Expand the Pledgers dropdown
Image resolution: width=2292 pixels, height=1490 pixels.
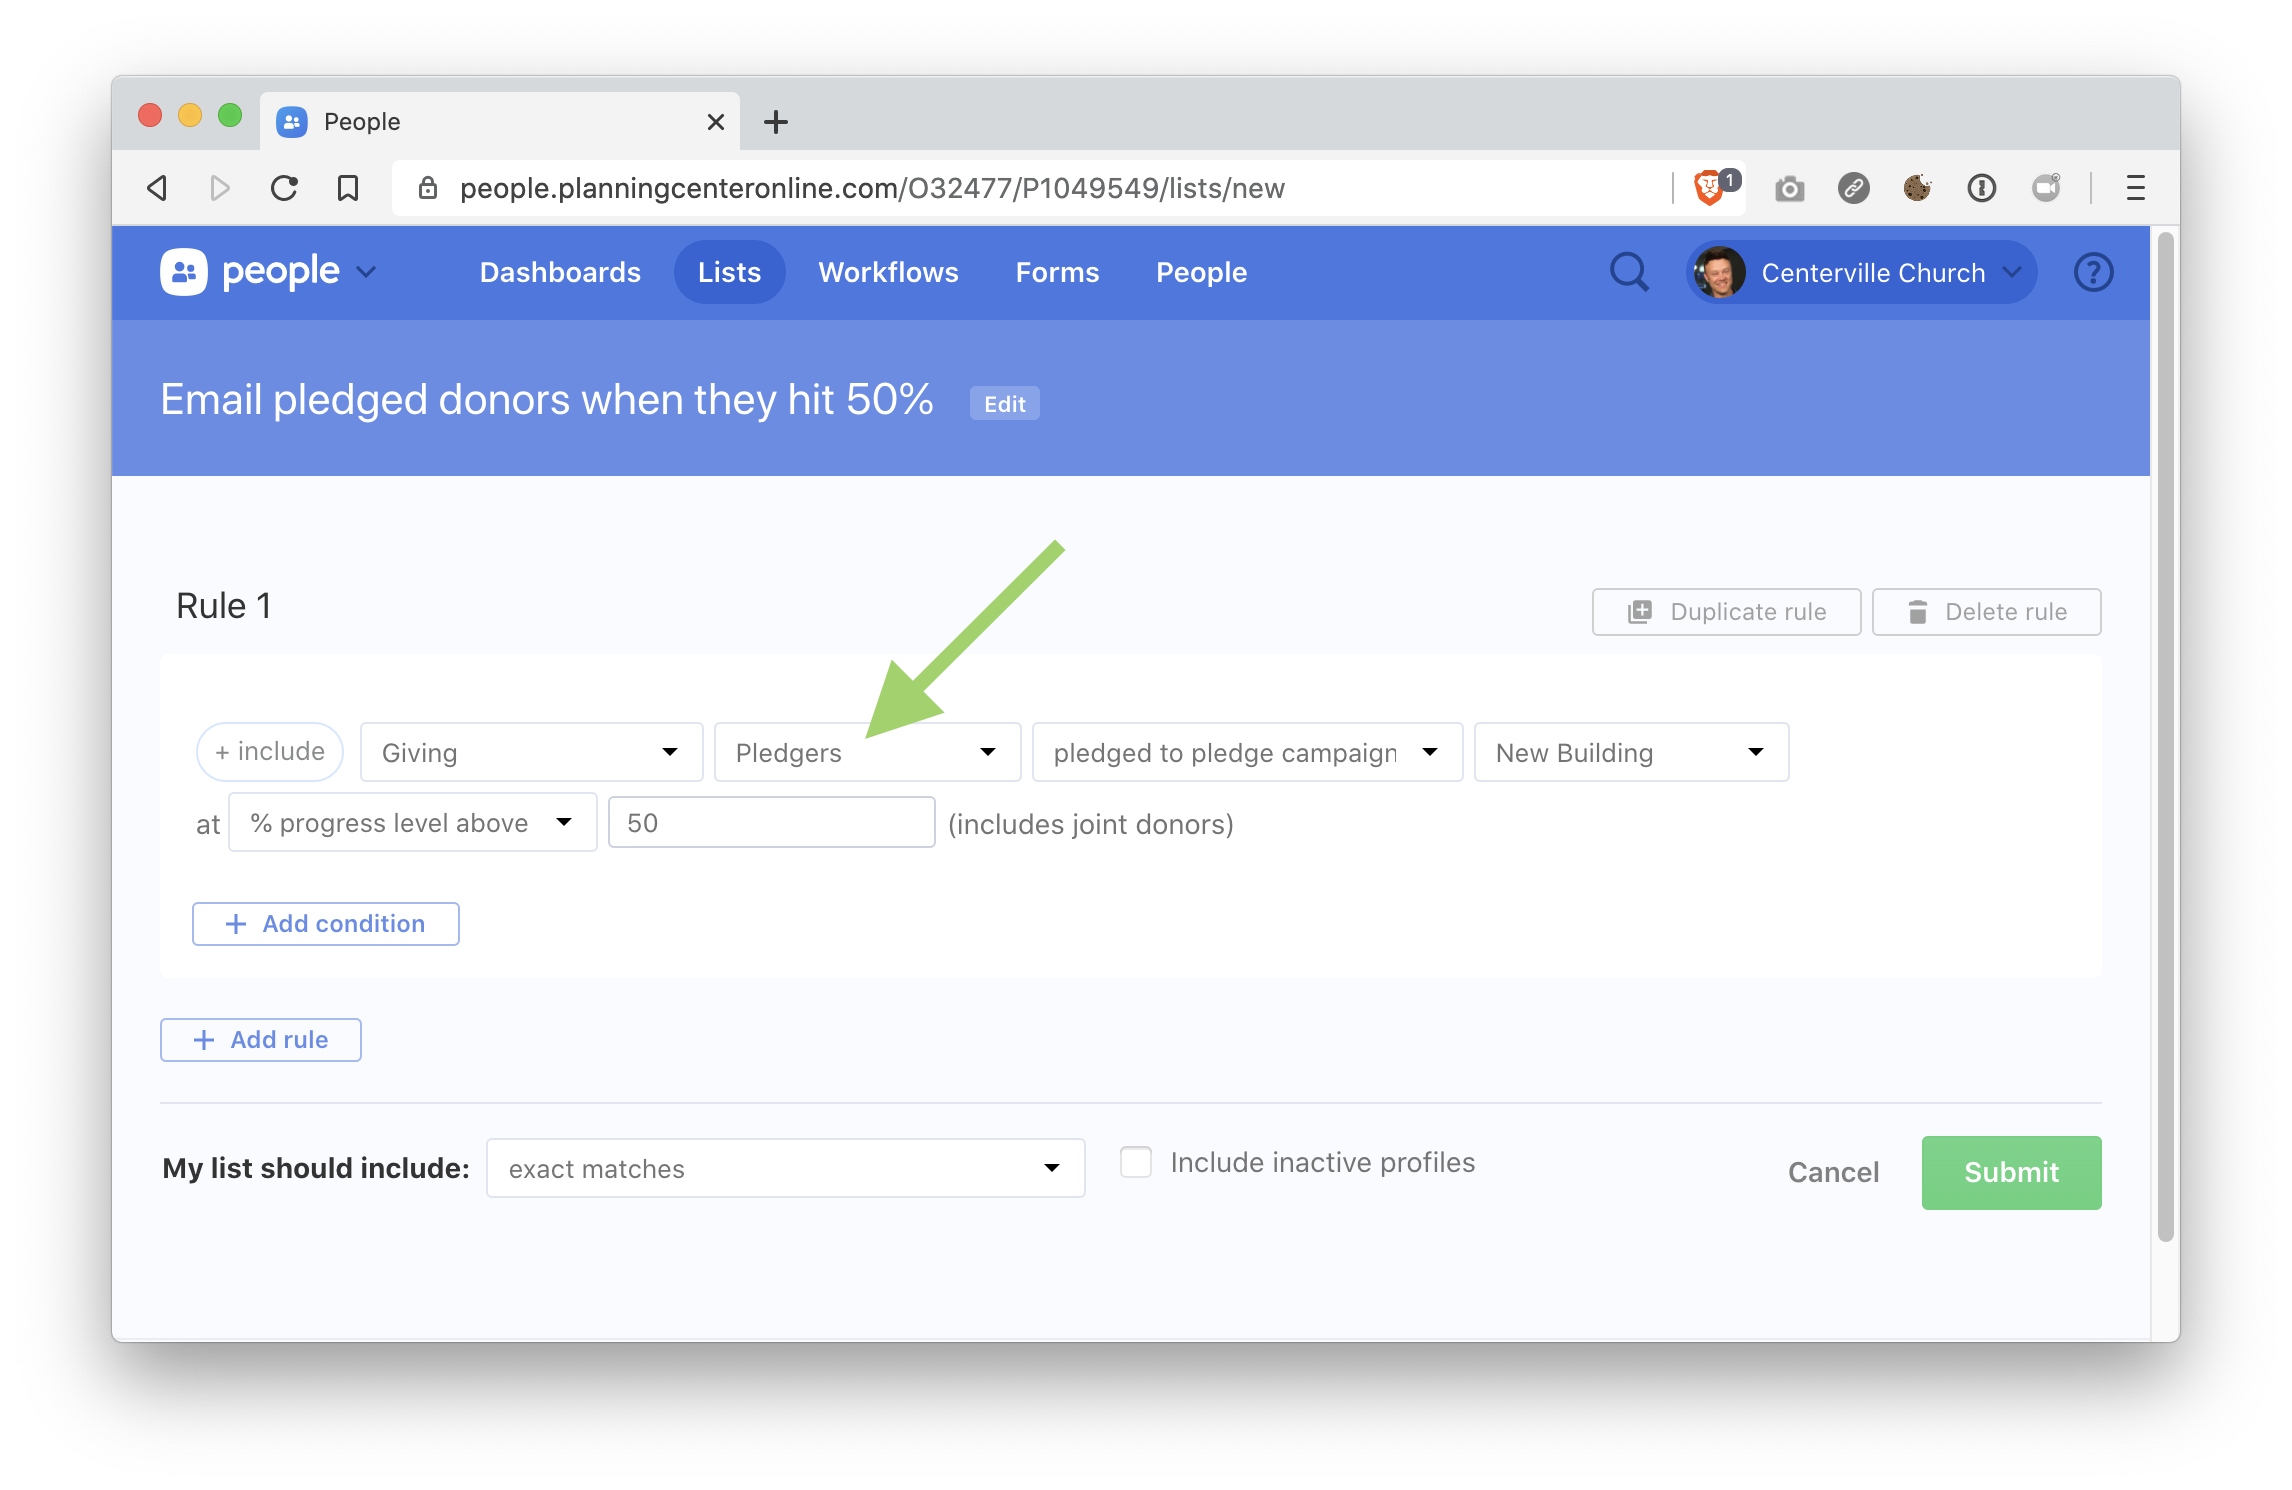pos(867,752)
